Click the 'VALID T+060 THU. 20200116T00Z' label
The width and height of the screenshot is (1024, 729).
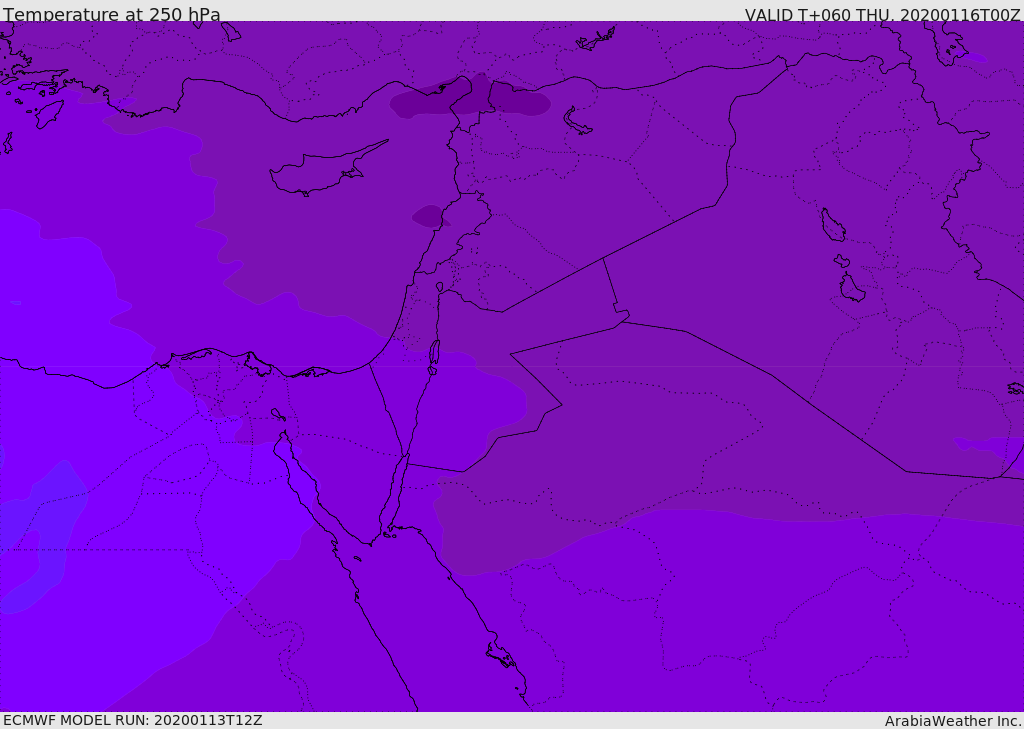click(882, 14)
